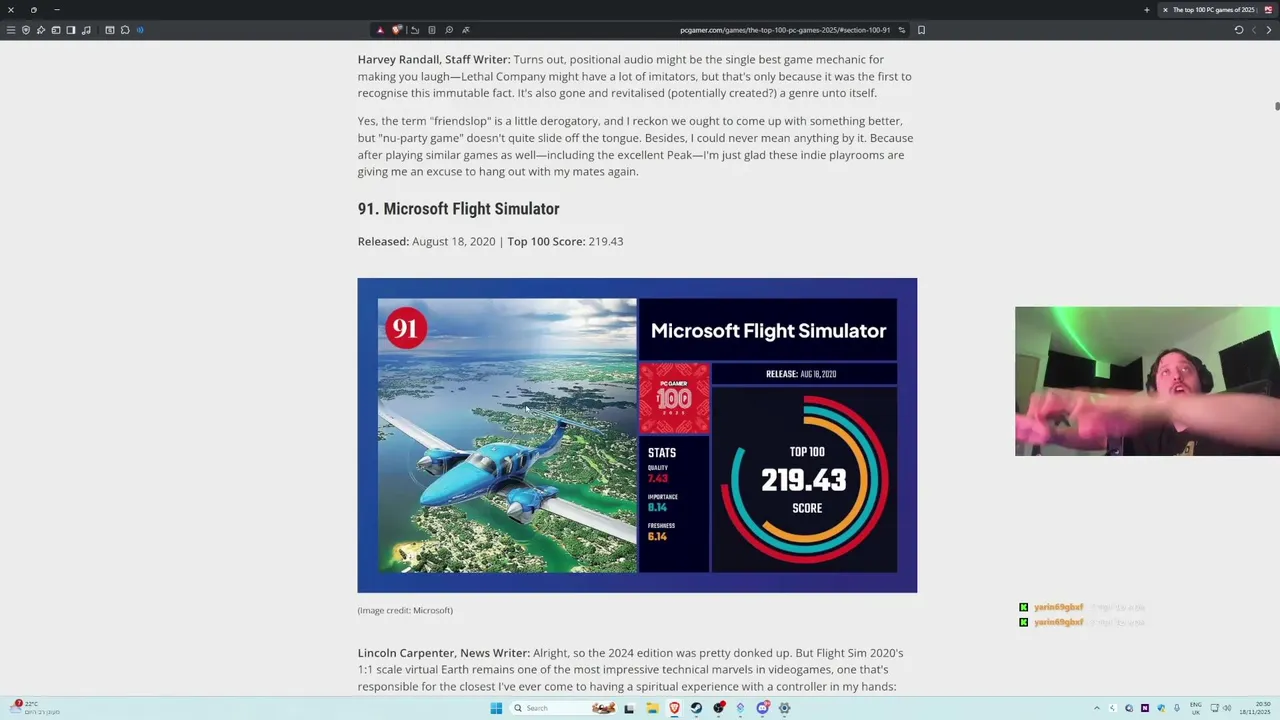
Task: Open Brave Shields lion icon
Action: pyautogui.click(x=397, y=30)
